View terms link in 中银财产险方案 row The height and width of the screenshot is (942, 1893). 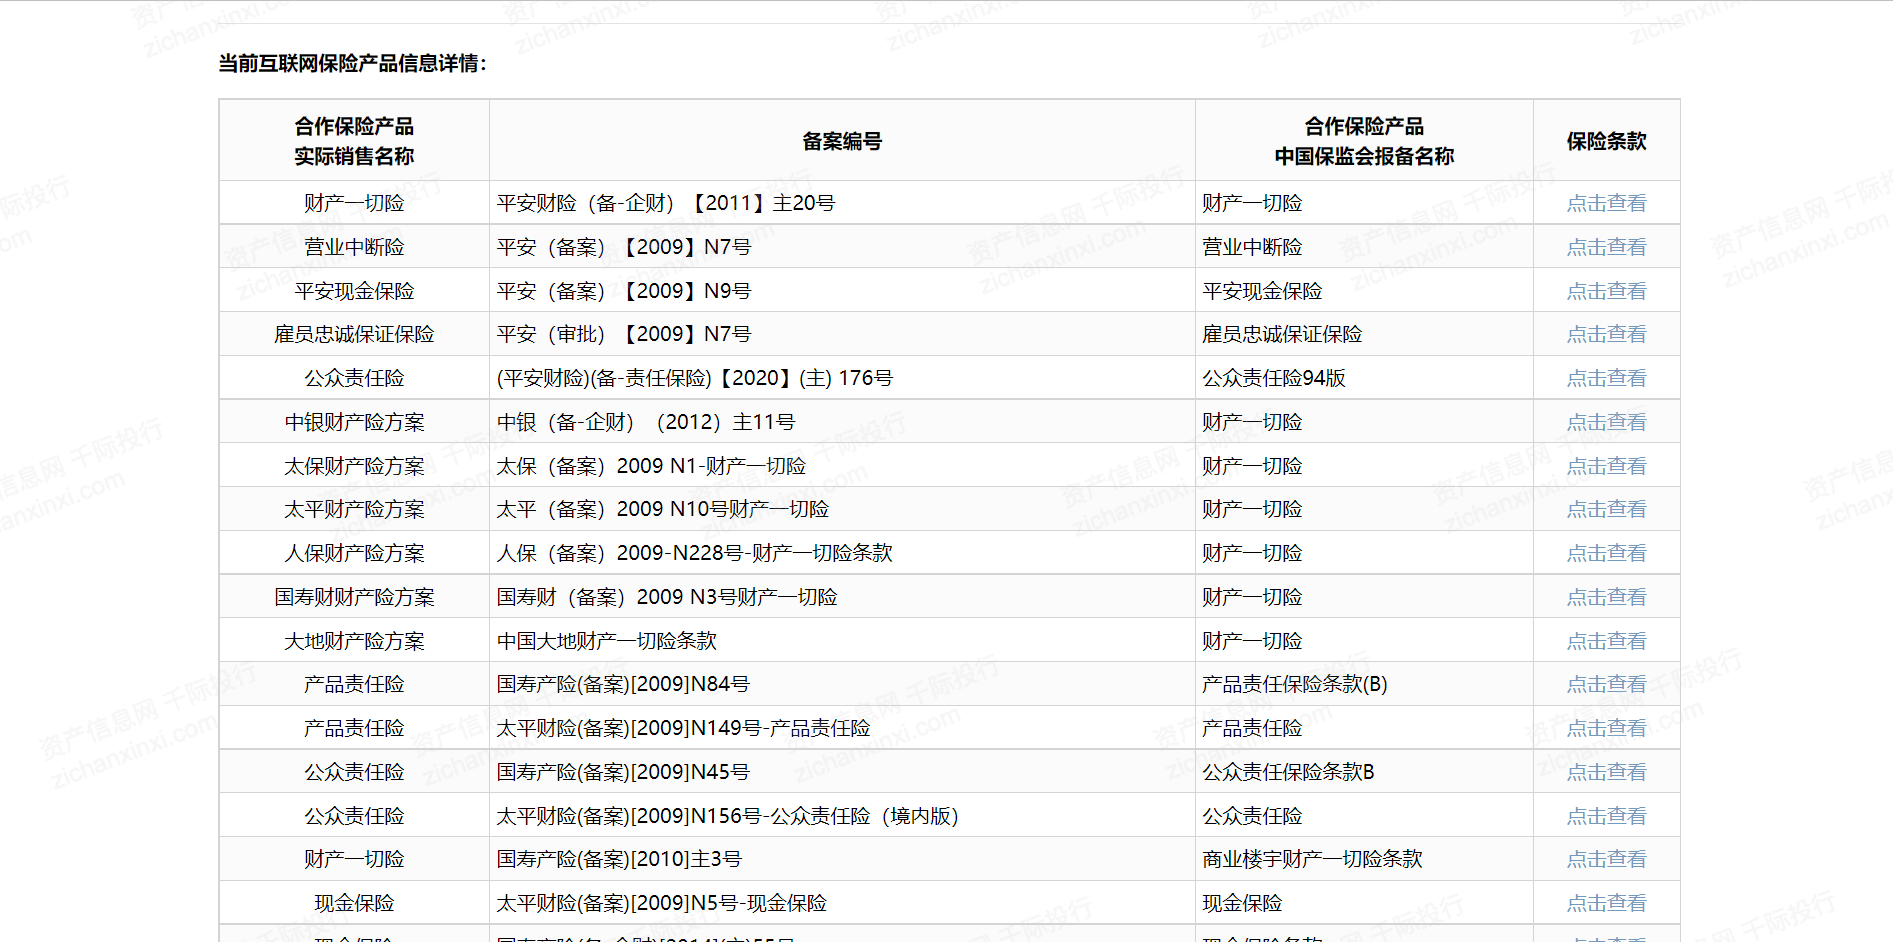click(x=1606, y=422)
